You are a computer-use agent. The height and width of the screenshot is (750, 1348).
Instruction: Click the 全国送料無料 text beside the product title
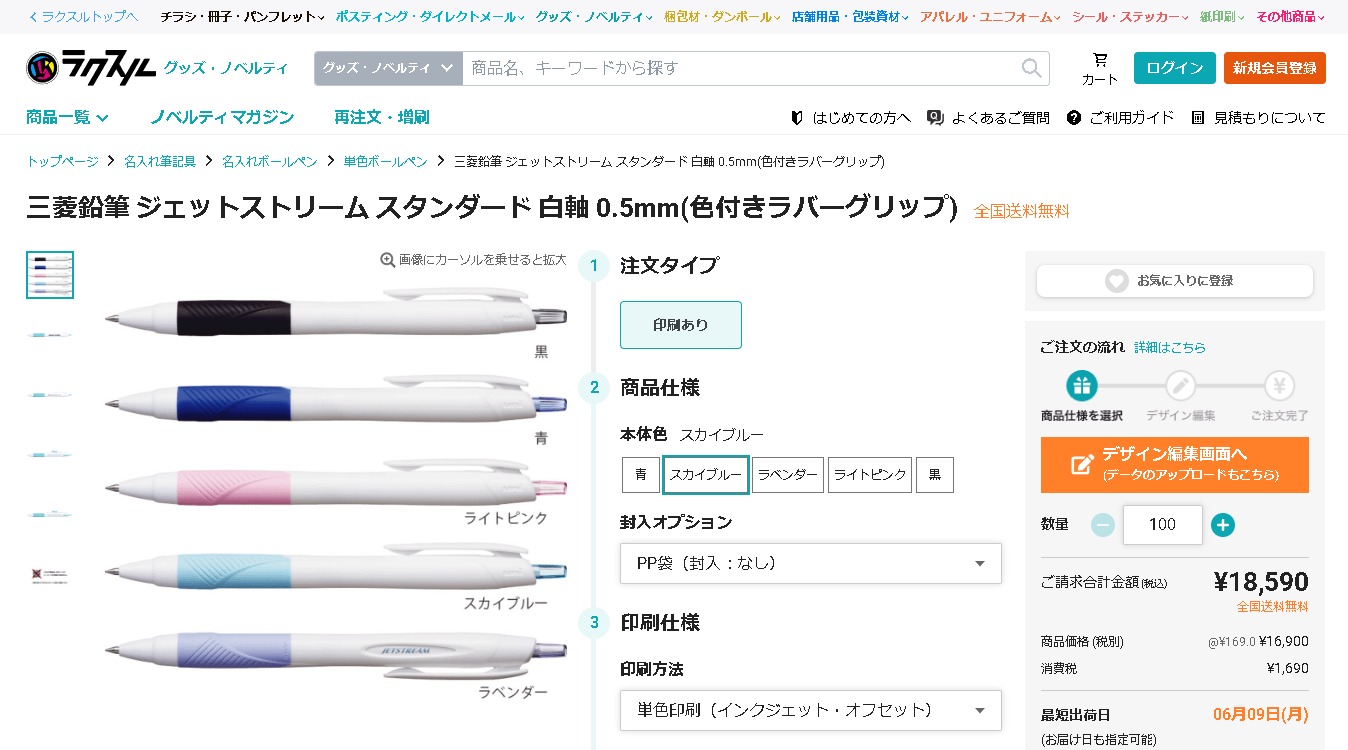tap(1022, 211)
